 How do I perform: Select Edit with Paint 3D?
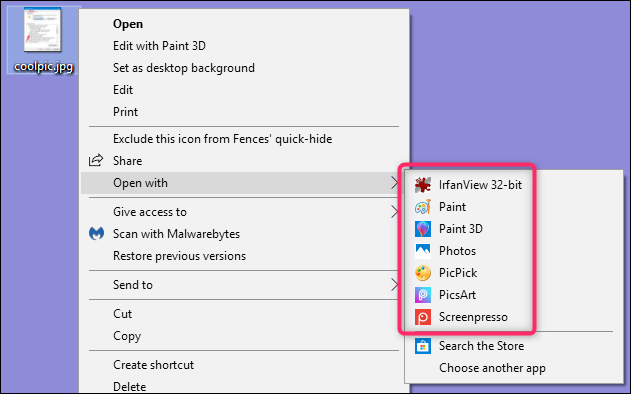tap(159, 46)
